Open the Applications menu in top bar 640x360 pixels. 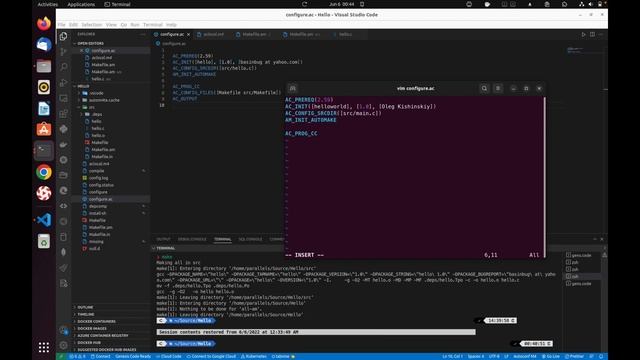coord(81,4)
